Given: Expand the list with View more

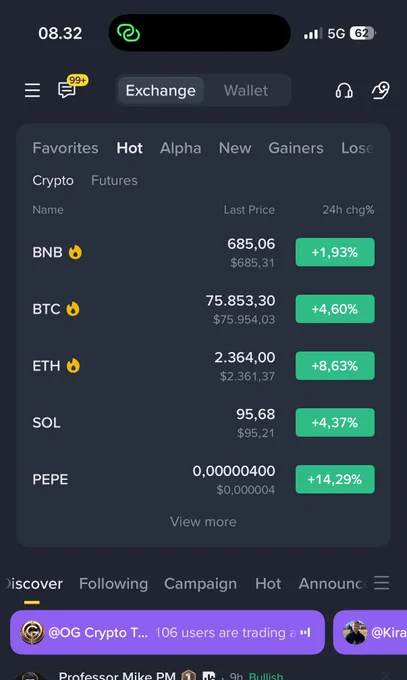Looking at the screenshot, I should 203,521.
